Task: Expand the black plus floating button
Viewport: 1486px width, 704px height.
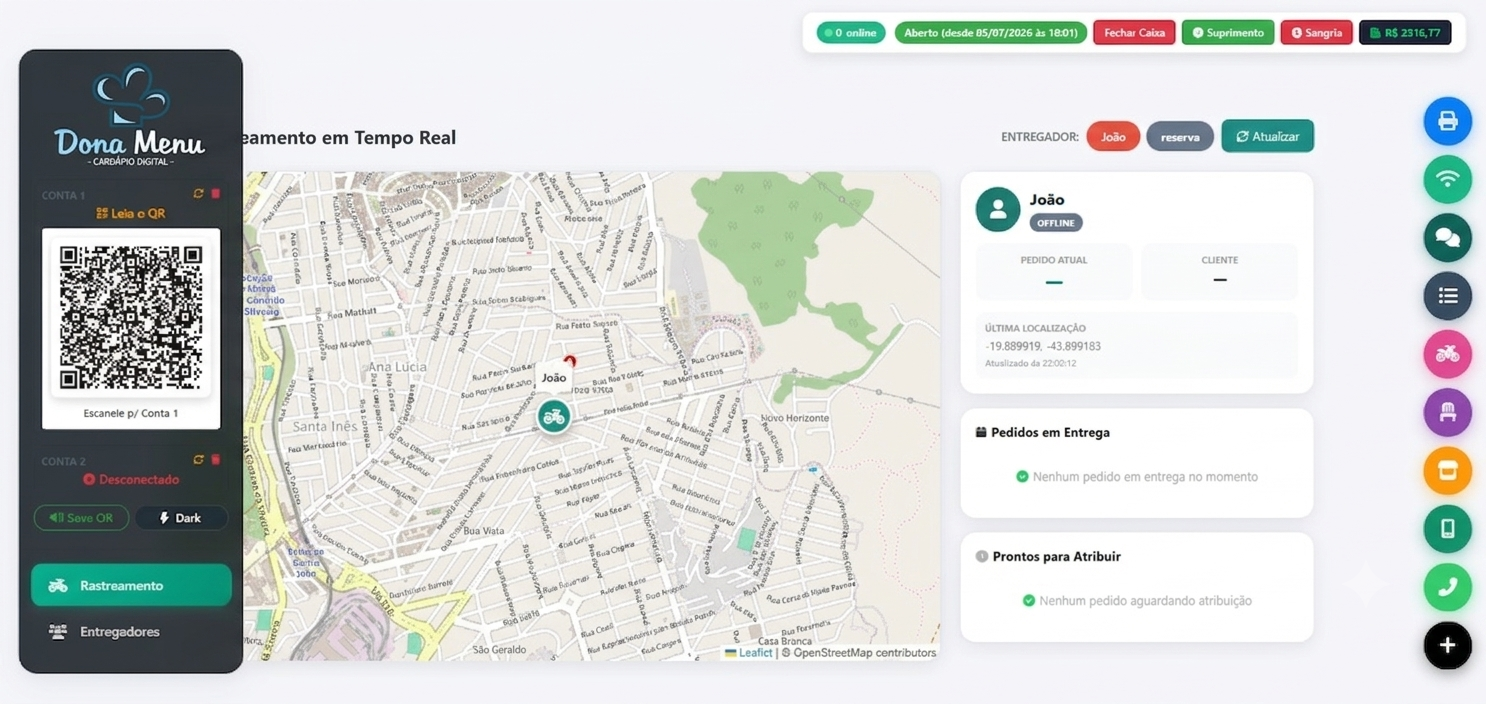Action: click(x=1447, y=646)
